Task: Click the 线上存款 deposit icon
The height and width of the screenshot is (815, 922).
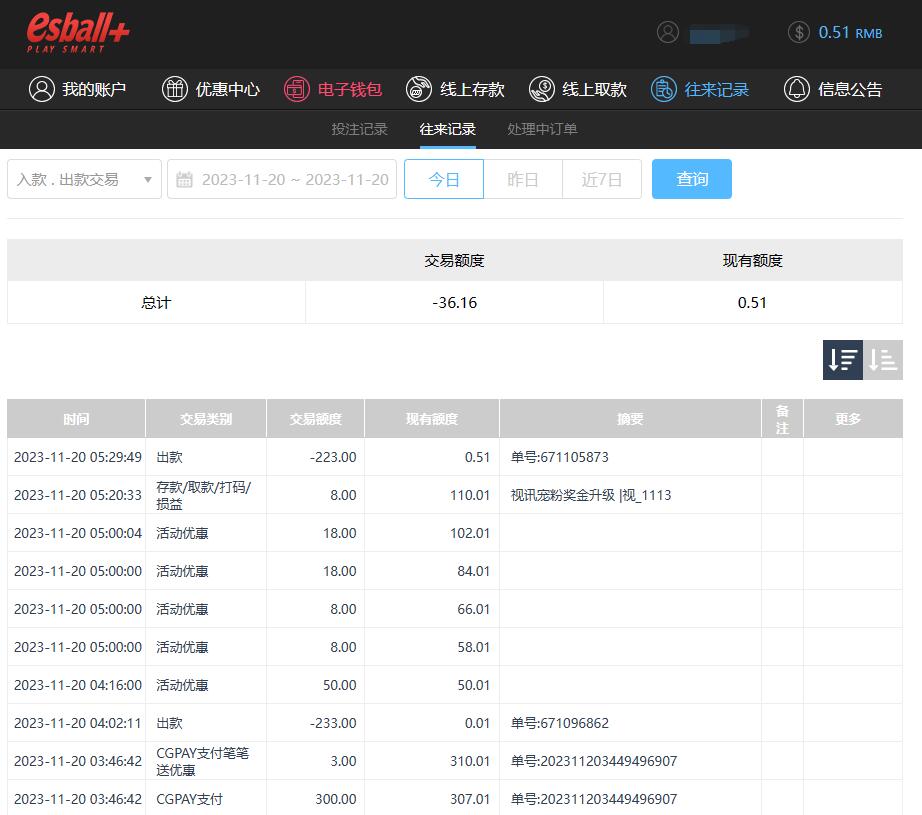Action: point(419,89)
